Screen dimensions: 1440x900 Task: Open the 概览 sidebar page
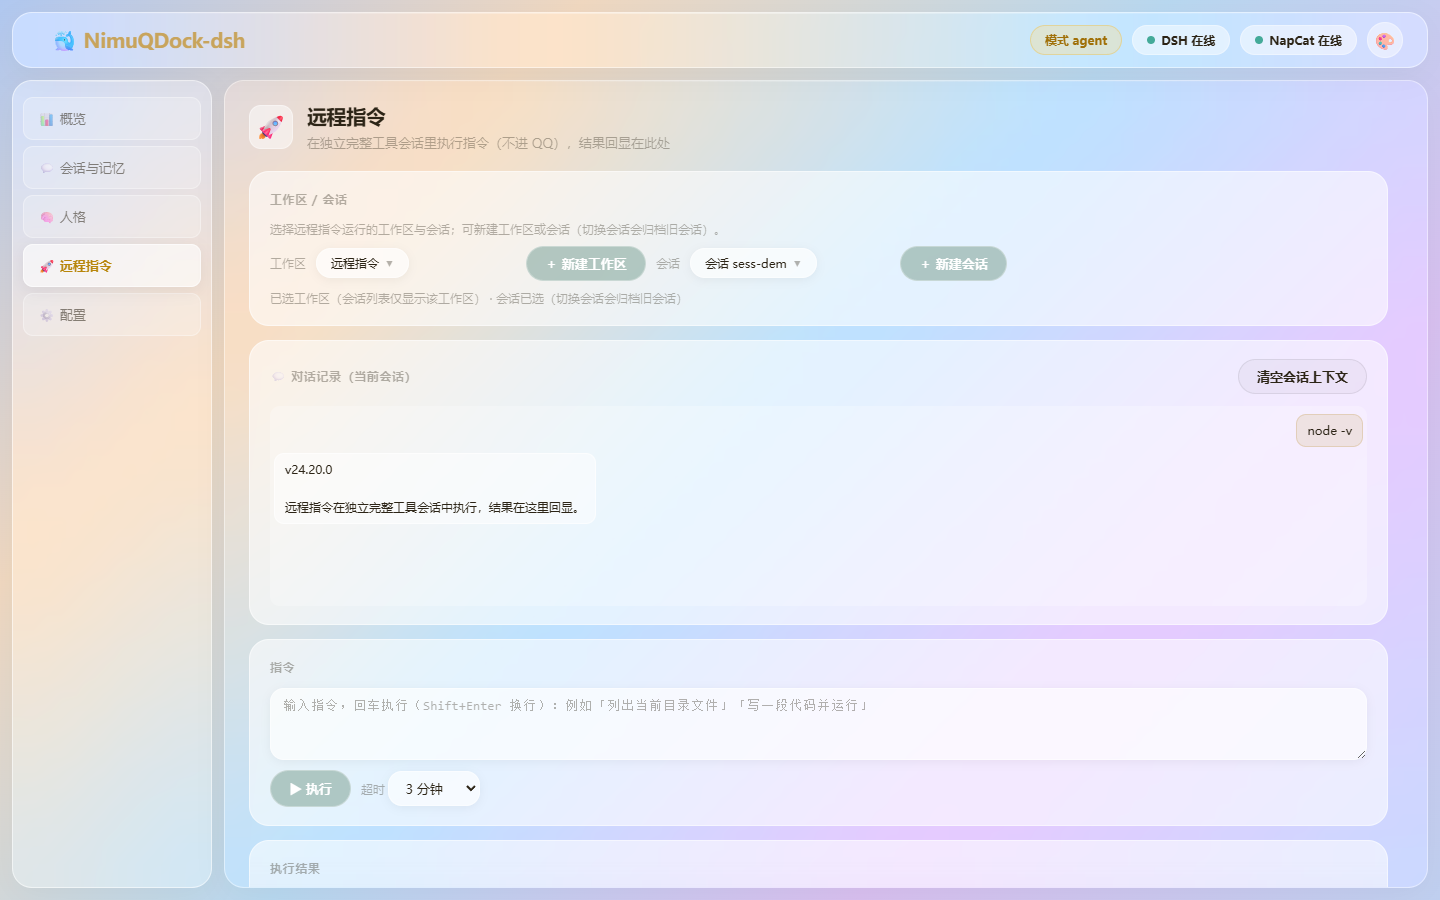(x=112, y=119)
